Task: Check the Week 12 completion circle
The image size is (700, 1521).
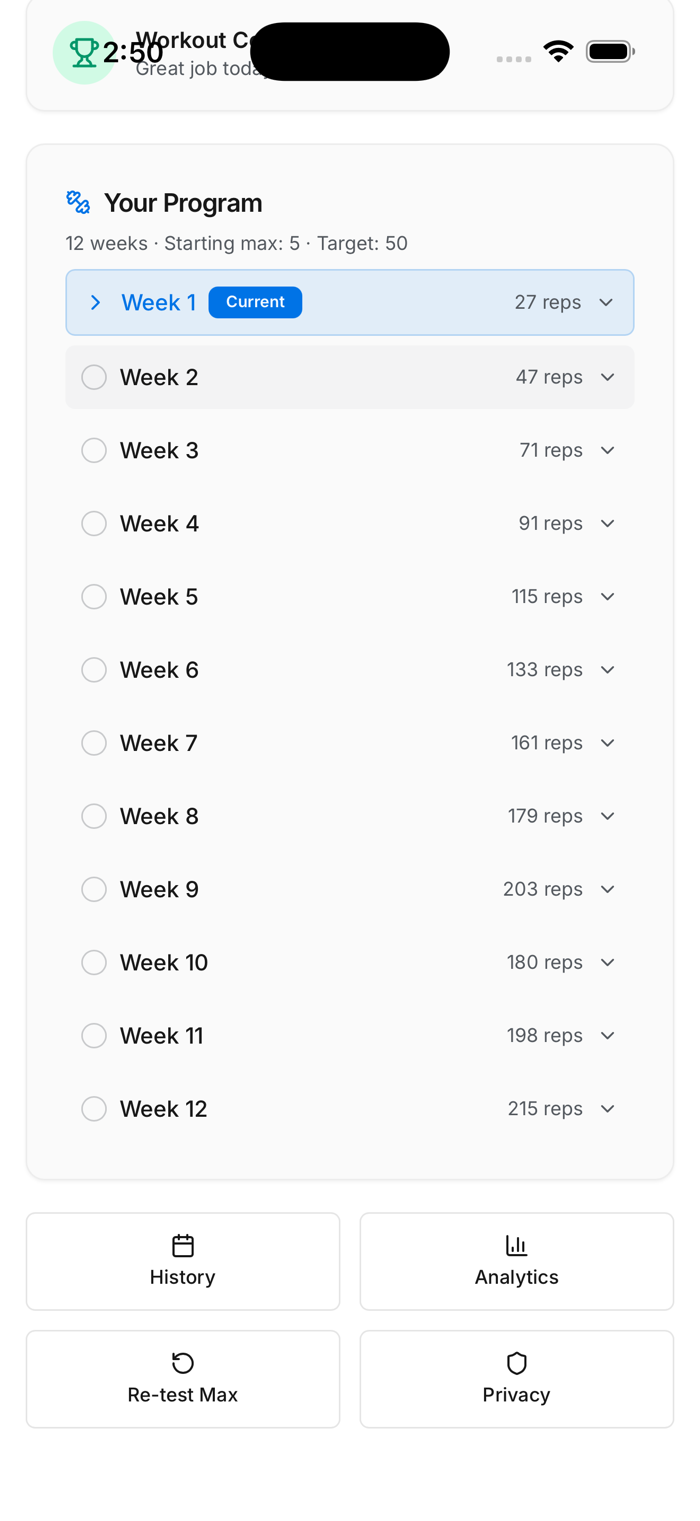Action: (94, 1109)
